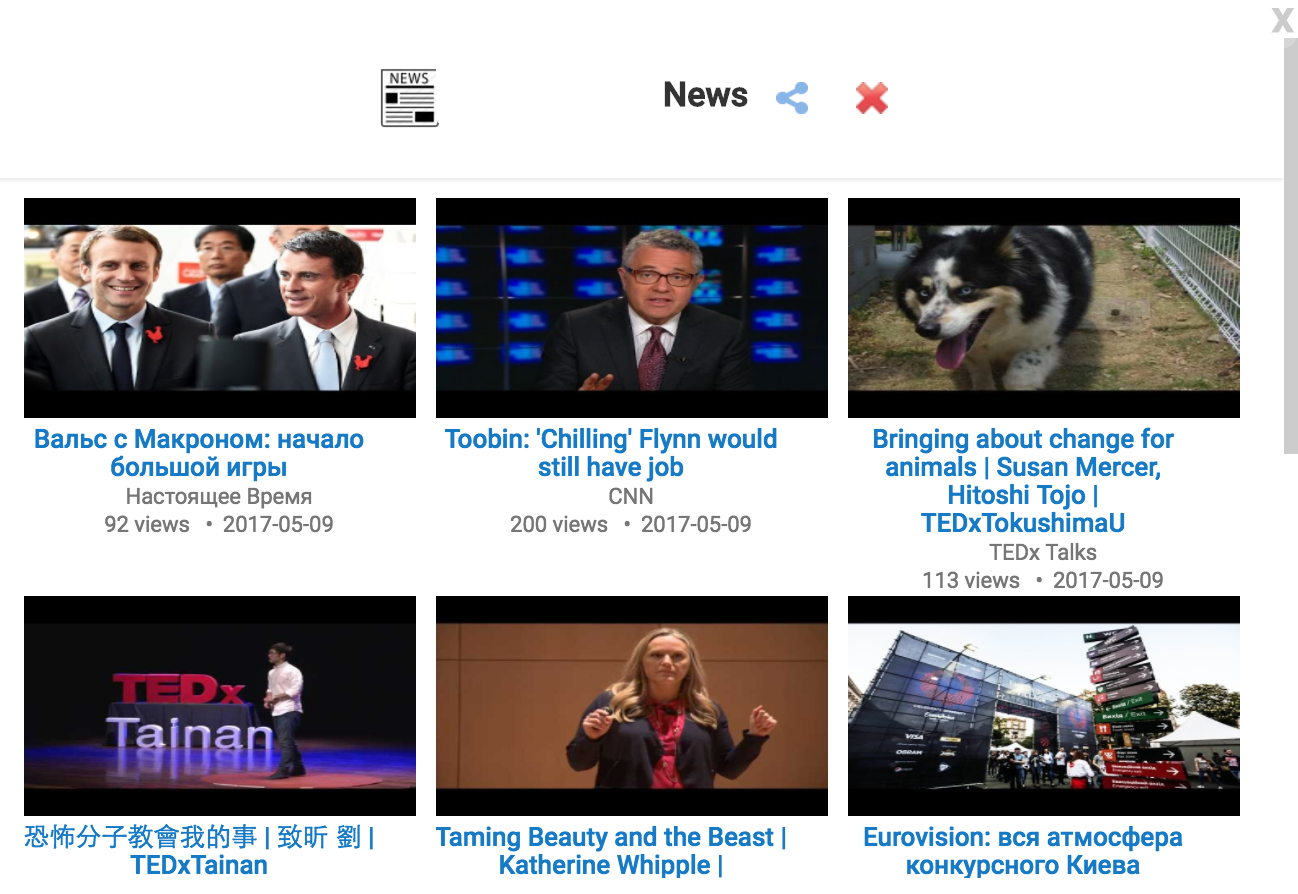Open link '恐怖分子教會我的事 | TEDxTainan'
This screenshot has width=1298, height=894.
(x=199, y=851)
